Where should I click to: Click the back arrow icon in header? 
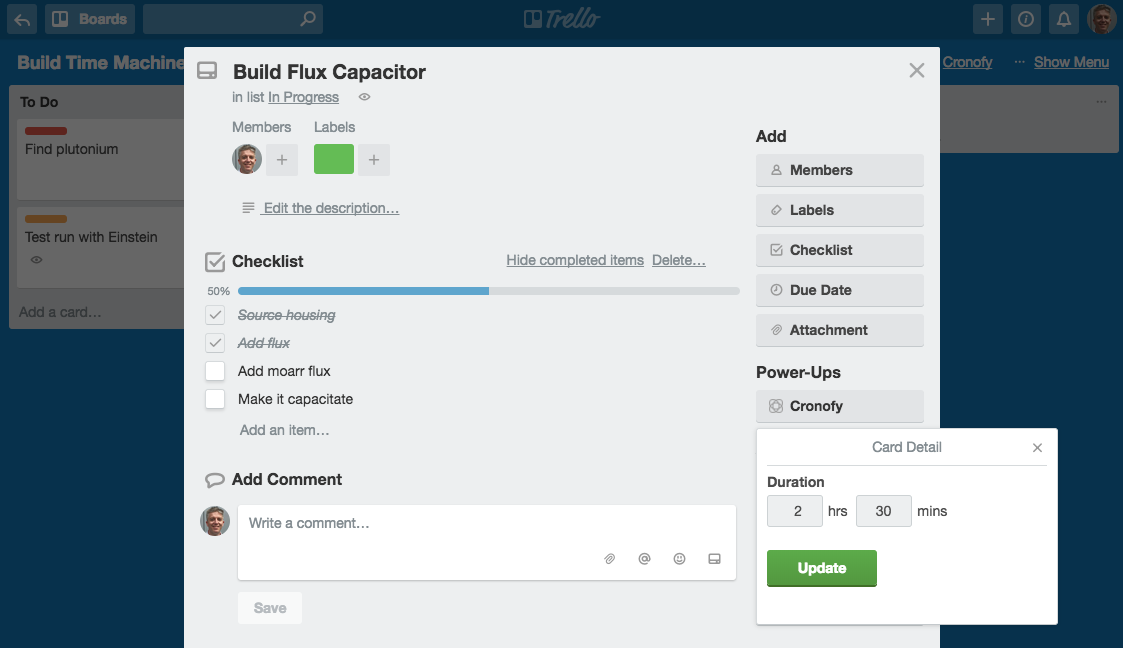22,19
